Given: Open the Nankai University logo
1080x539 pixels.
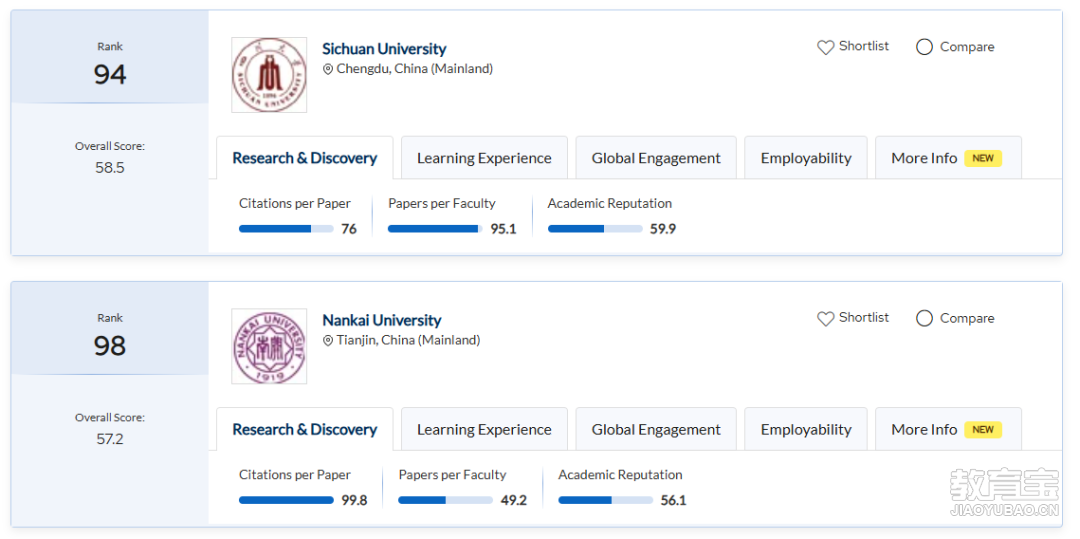Looking at the screenshot, I should pyautogui.click(x=269, y=346).
